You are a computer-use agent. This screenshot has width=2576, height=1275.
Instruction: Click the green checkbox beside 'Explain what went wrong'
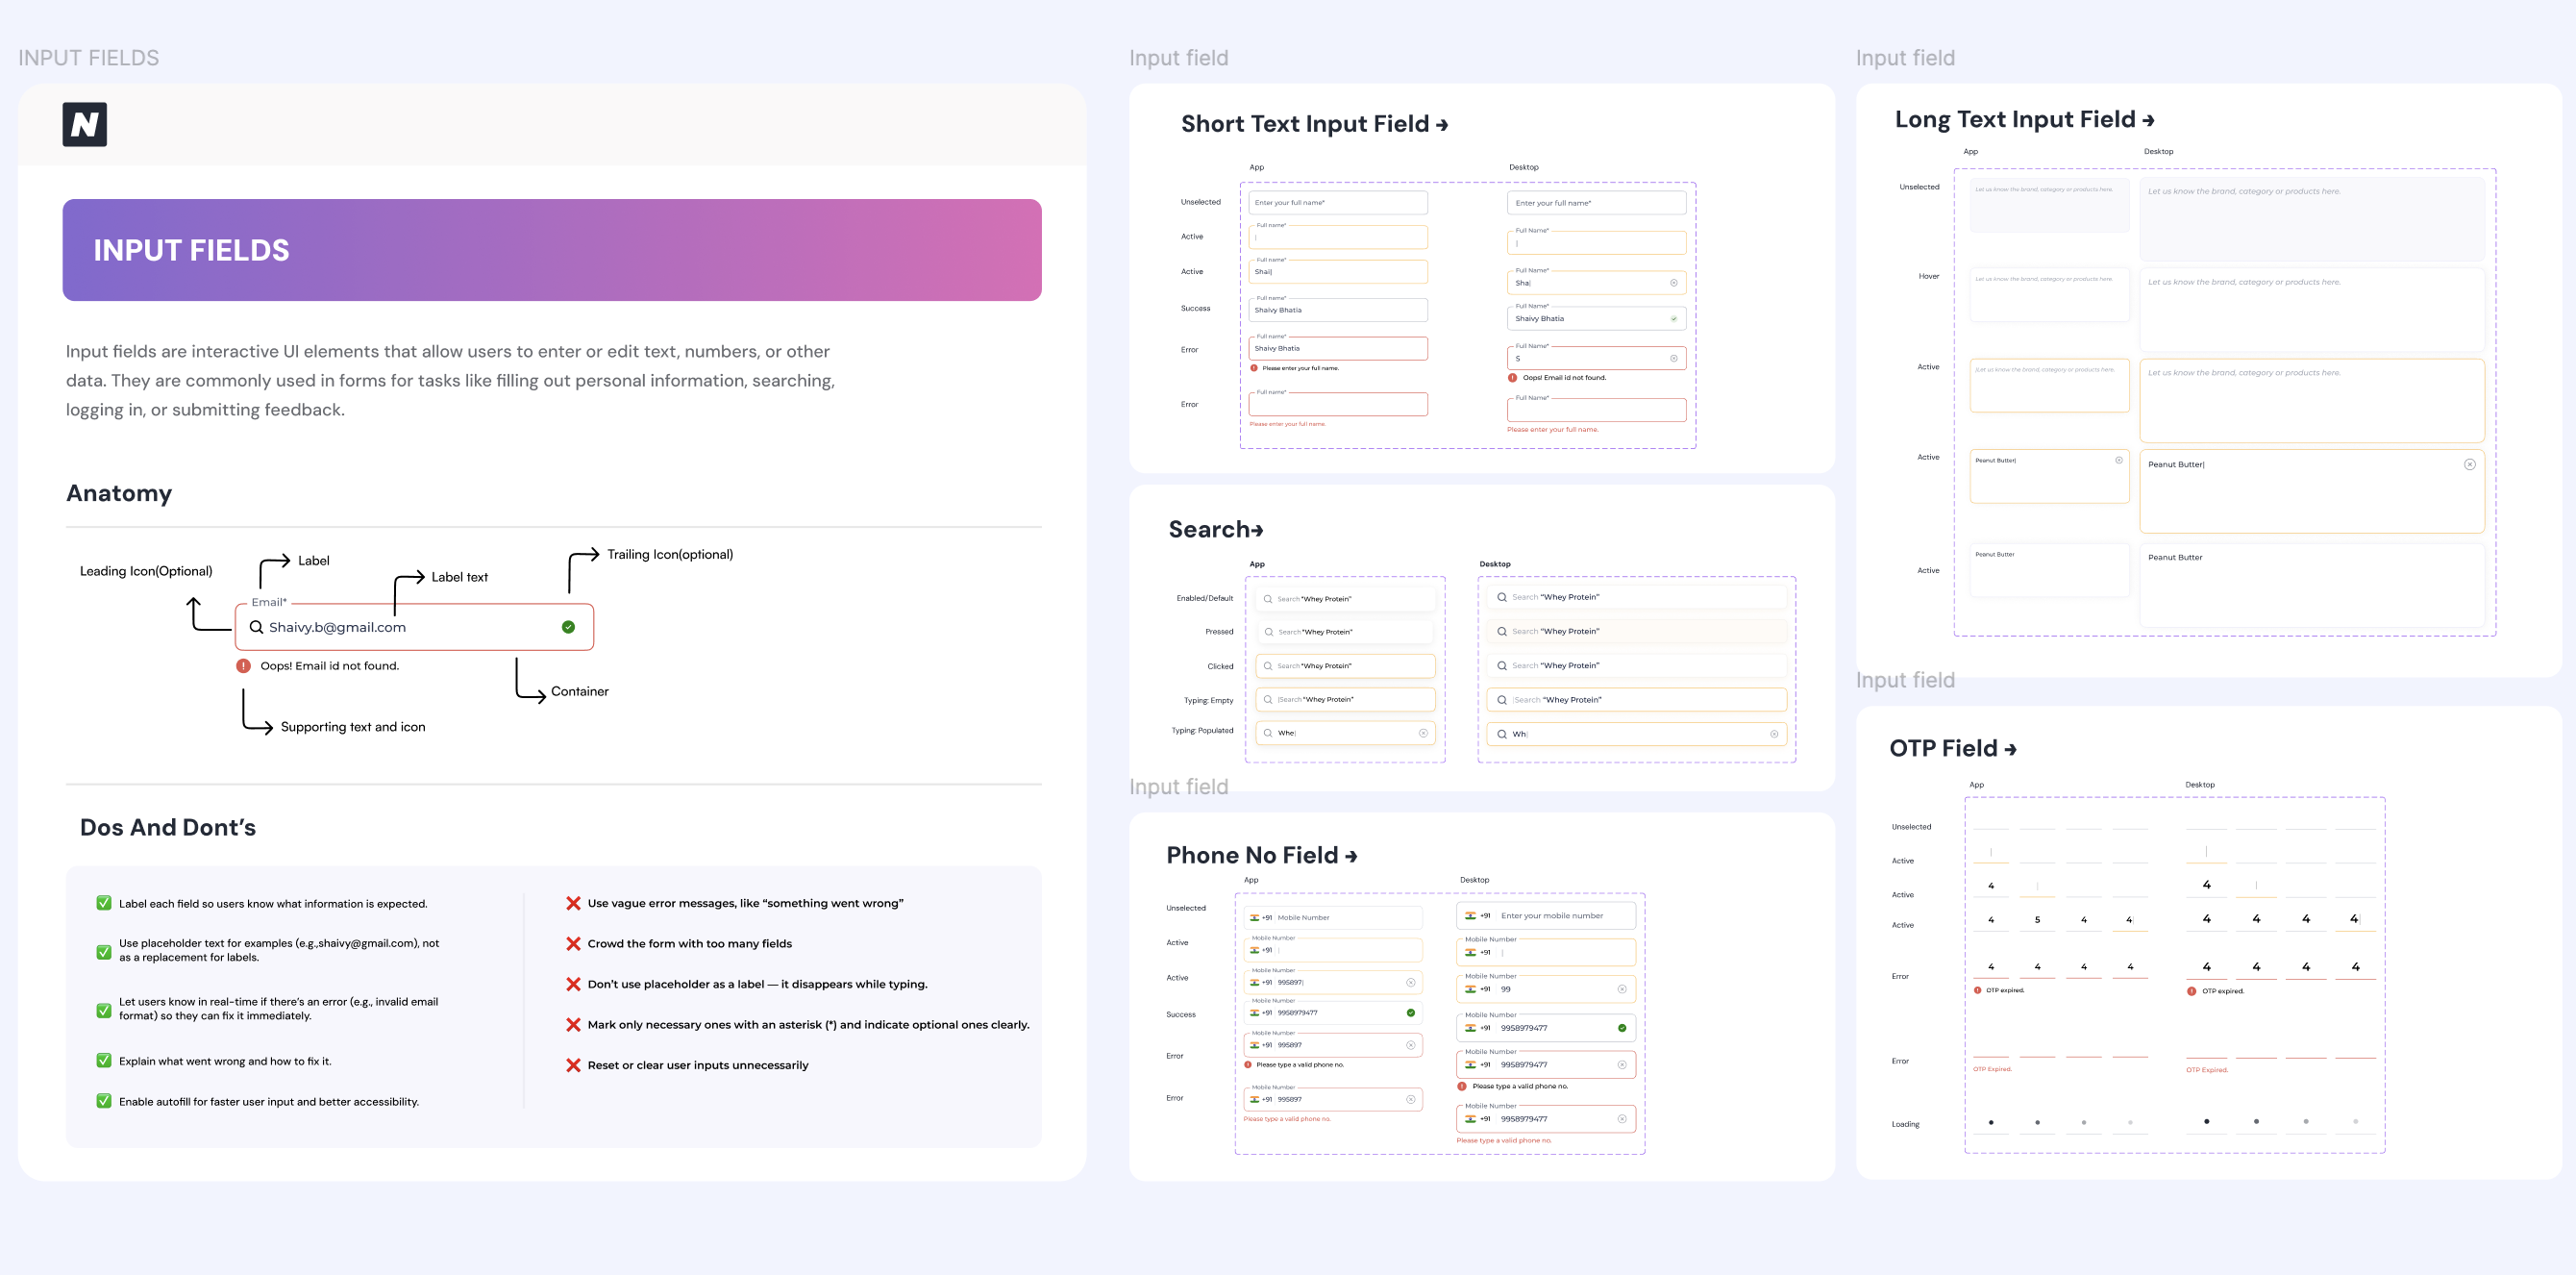coord(104,1061)
